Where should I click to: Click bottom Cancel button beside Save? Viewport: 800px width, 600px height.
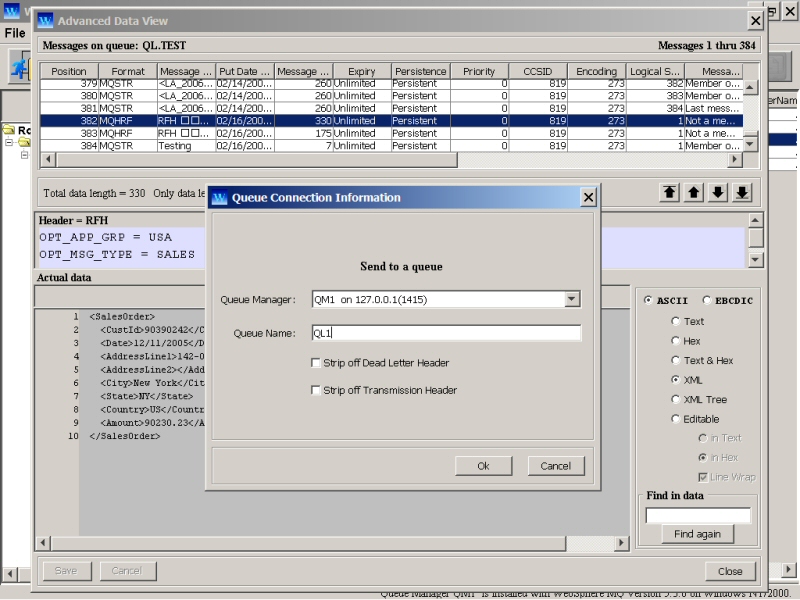coord(127,571)
